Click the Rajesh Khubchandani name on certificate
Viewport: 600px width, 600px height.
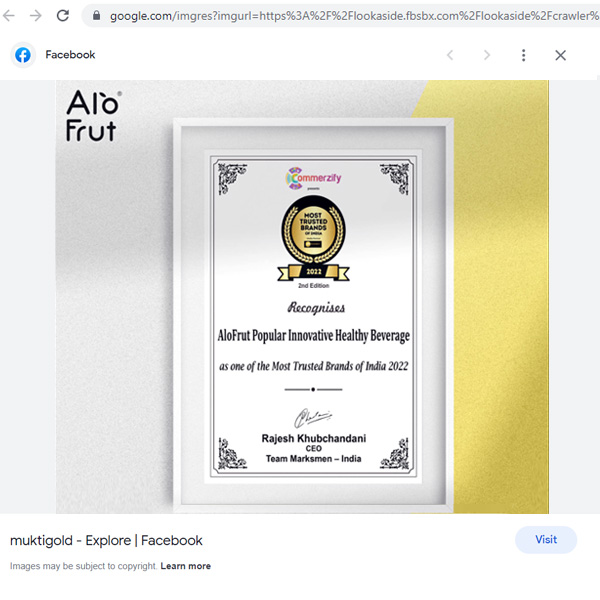[314, 438]
